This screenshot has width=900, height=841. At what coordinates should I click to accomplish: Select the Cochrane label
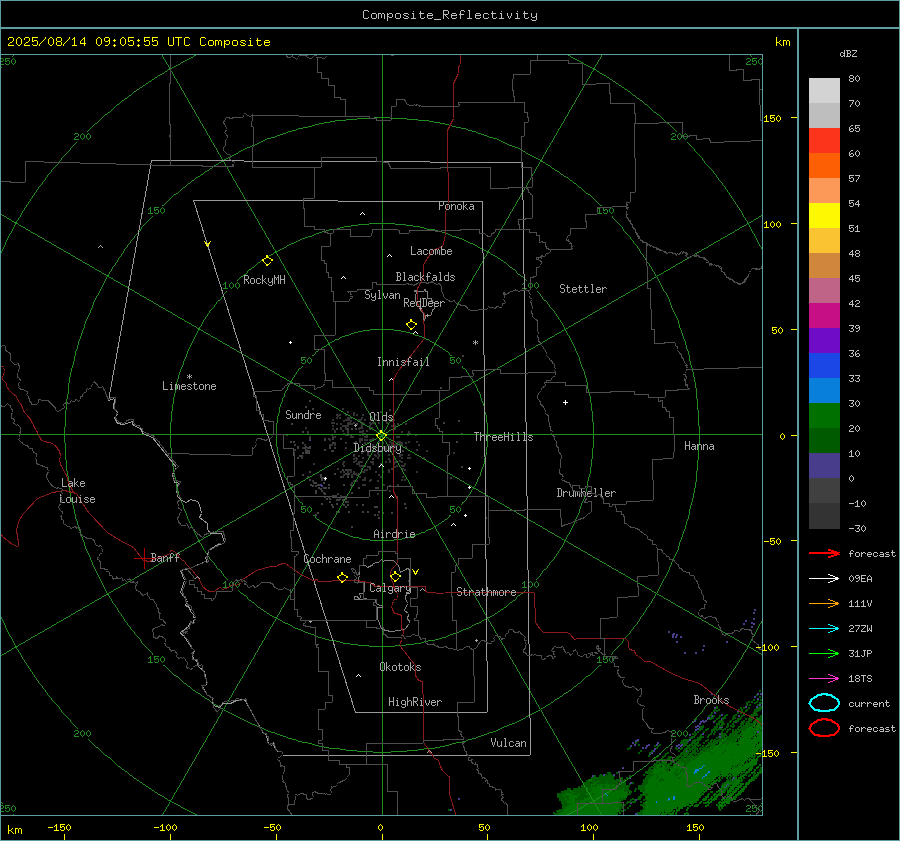pos(327,559)
